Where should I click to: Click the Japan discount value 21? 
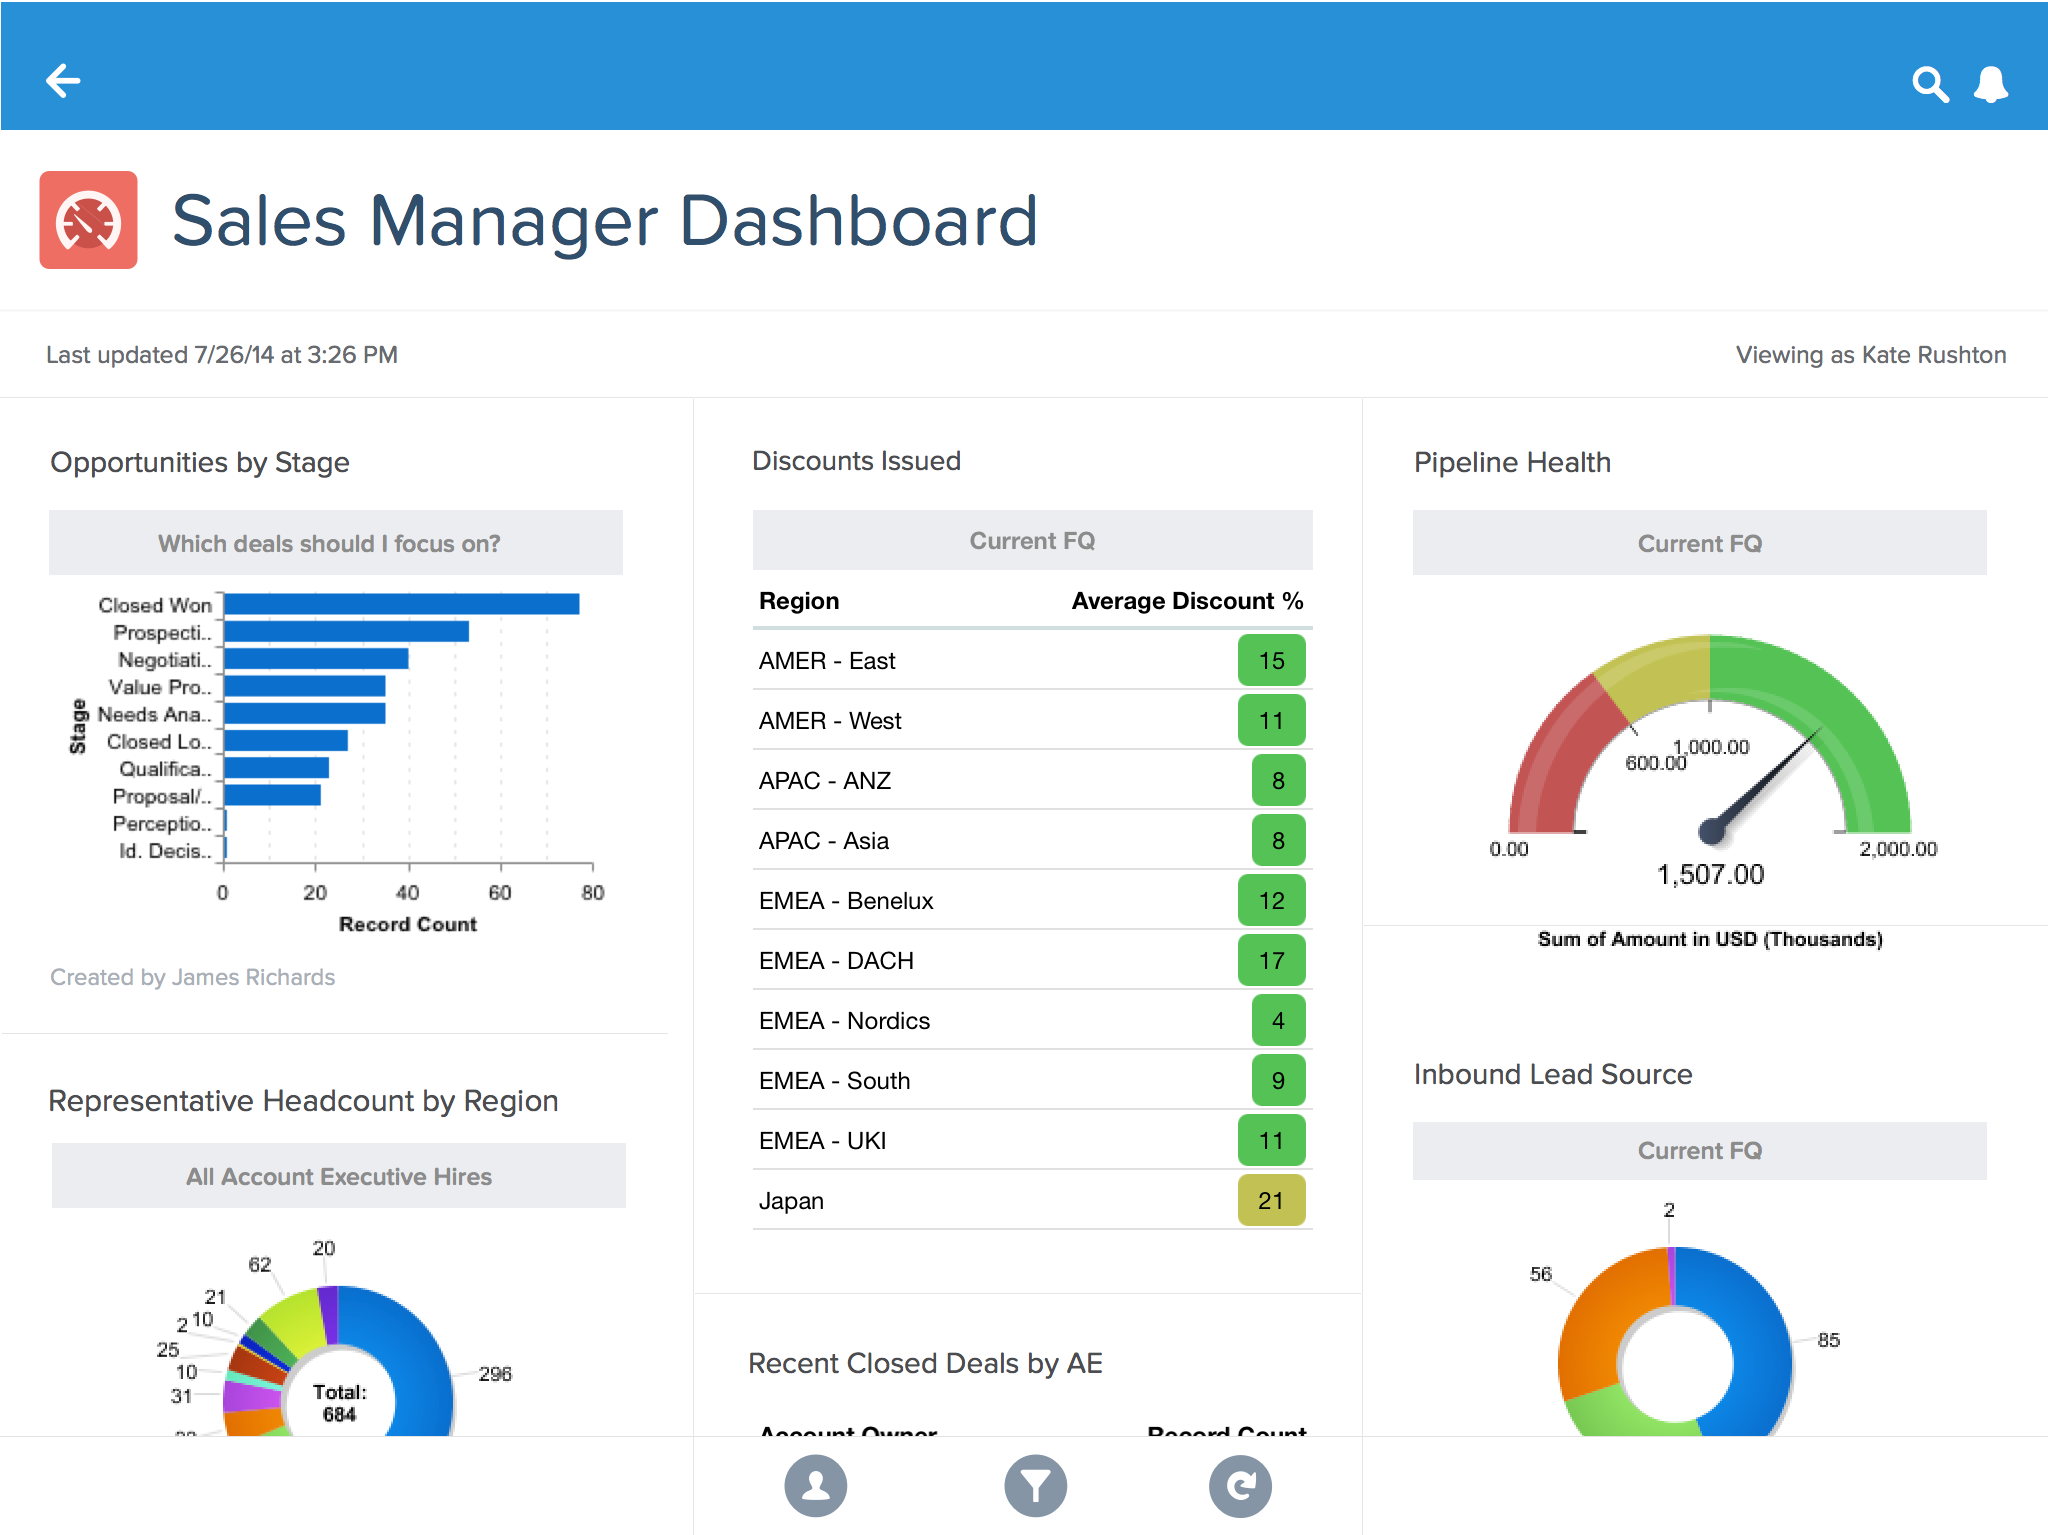pos(1271,1200)
